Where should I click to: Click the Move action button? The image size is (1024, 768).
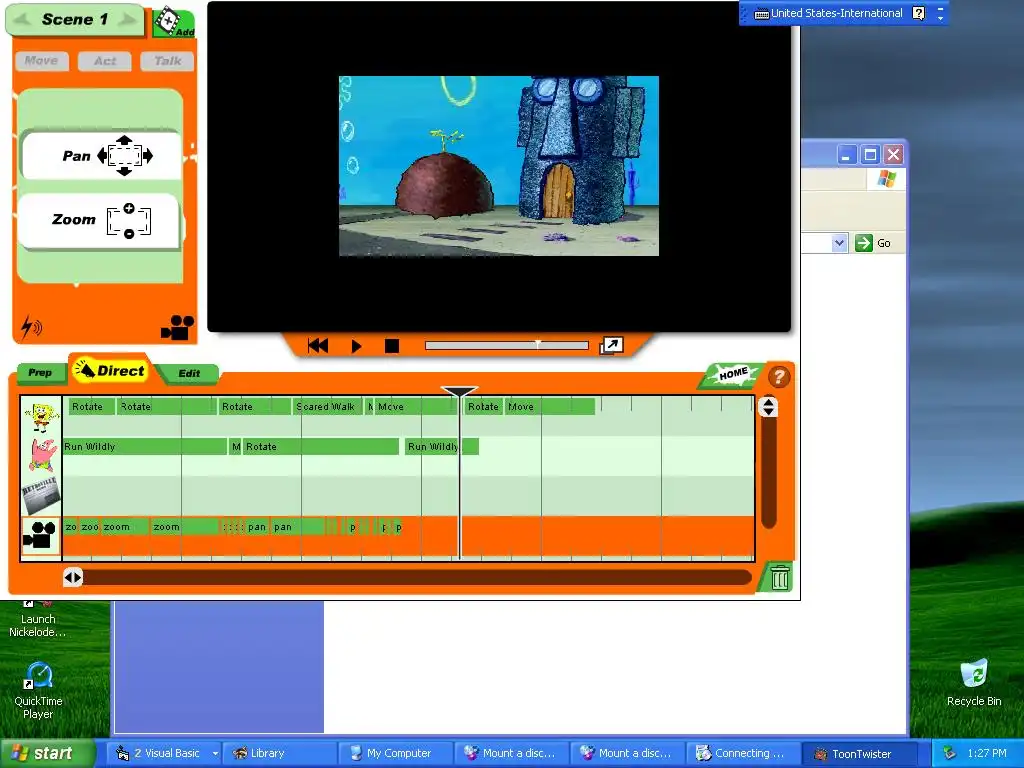coord(41,61)
